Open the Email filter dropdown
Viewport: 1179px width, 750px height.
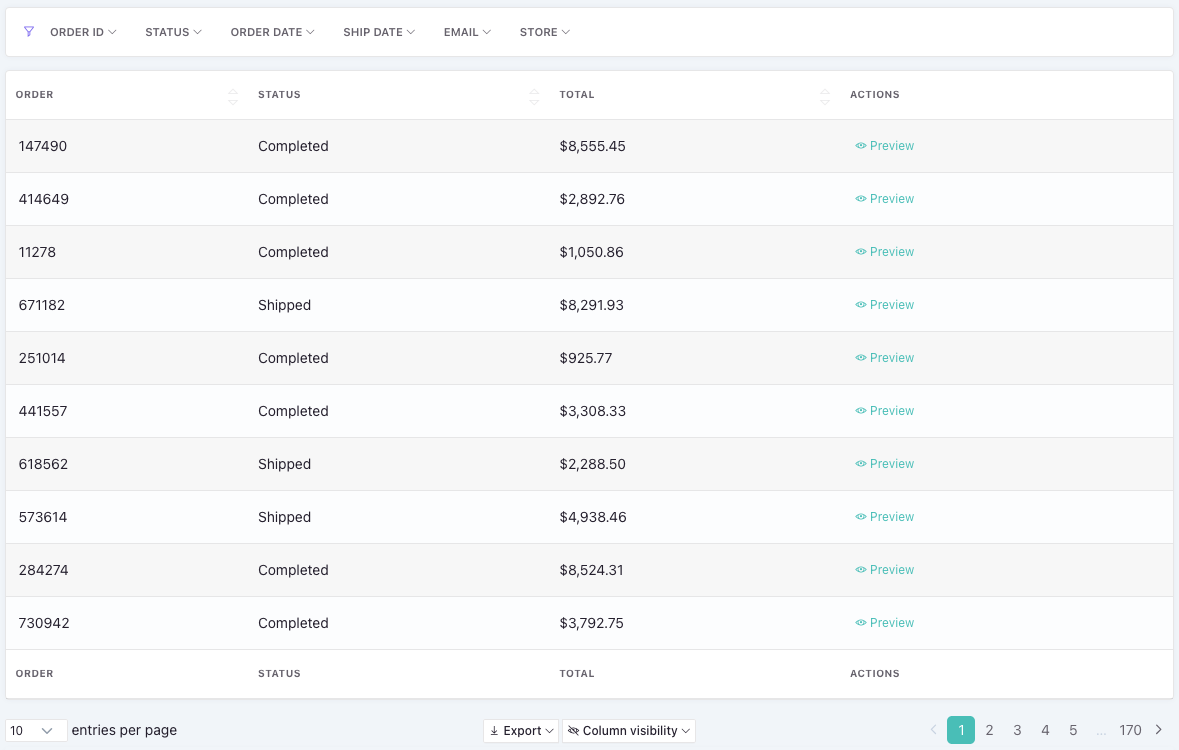[x=467, y=32]
